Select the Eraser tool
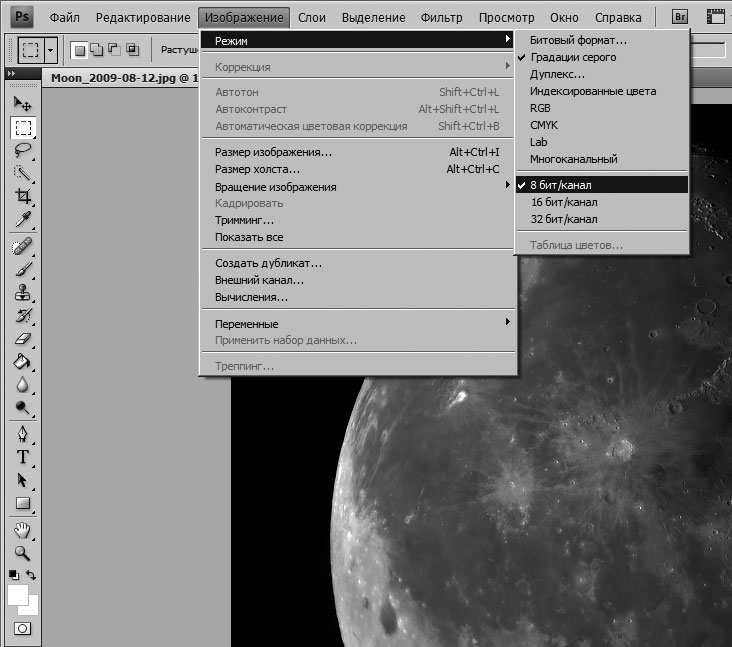This screenshot has height=647, width=732. [x=22, y=338]
